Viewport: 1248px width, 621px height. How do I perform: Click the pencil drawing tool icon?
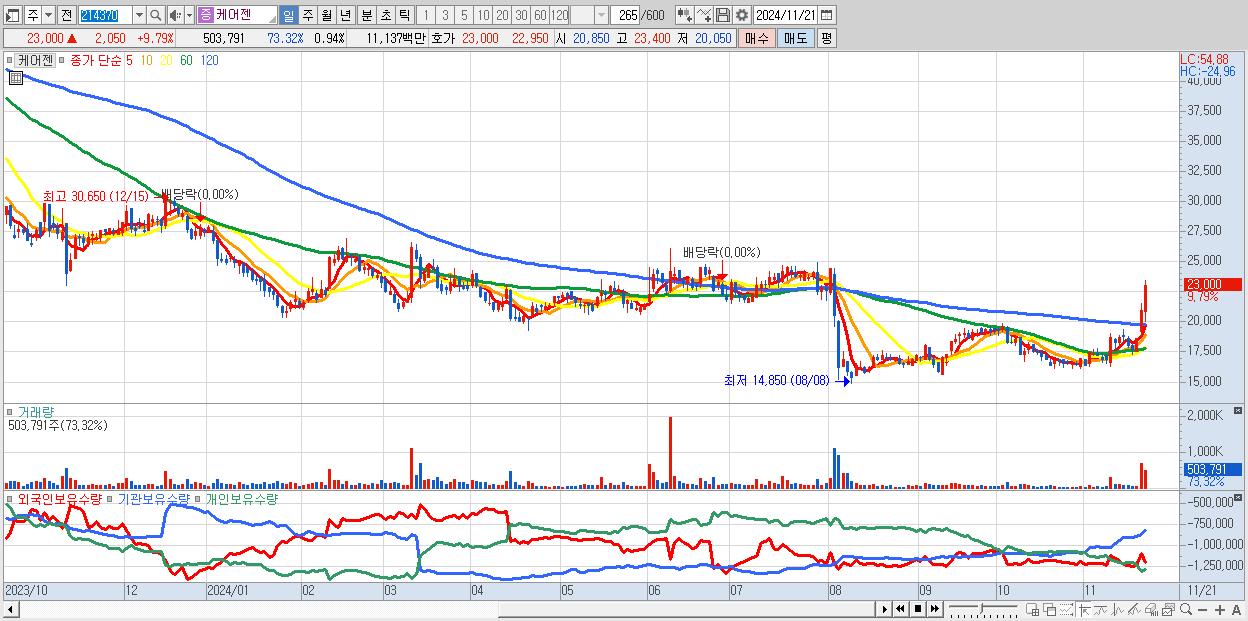click(1134, 609)
